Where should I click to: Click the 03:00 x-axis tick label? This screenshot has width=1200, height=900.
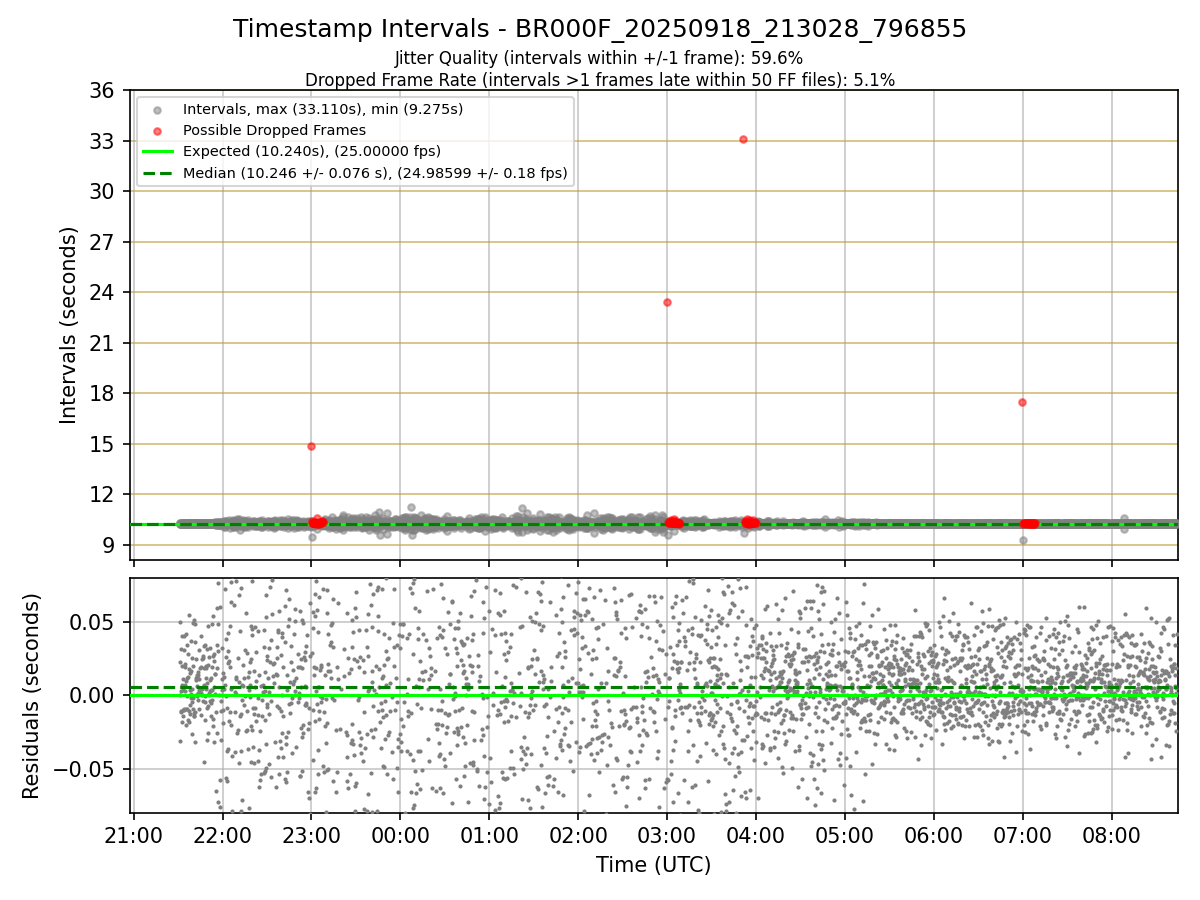point(667,835)
